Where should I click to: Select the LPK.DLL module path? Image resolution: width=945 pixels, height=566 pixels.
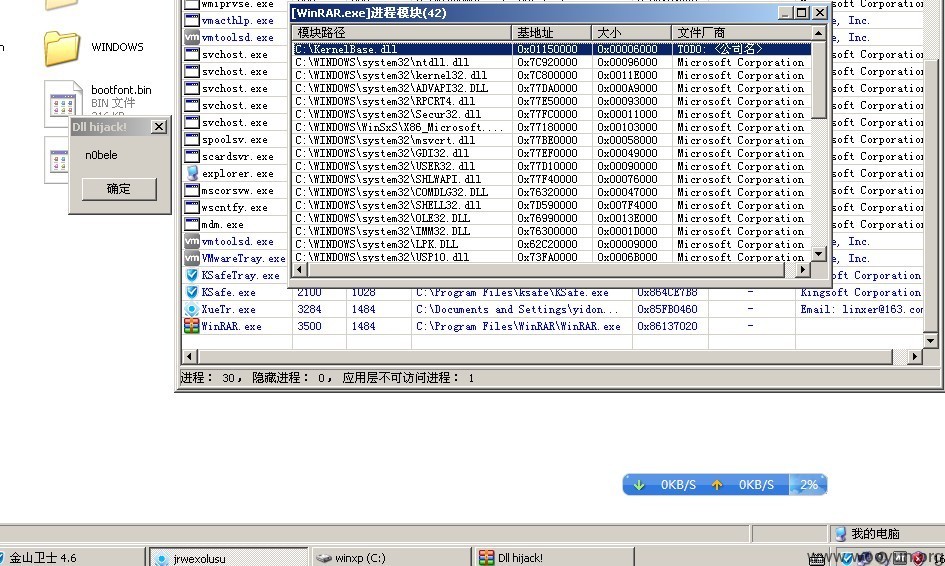pyautogui.click(x=377, y=244)
